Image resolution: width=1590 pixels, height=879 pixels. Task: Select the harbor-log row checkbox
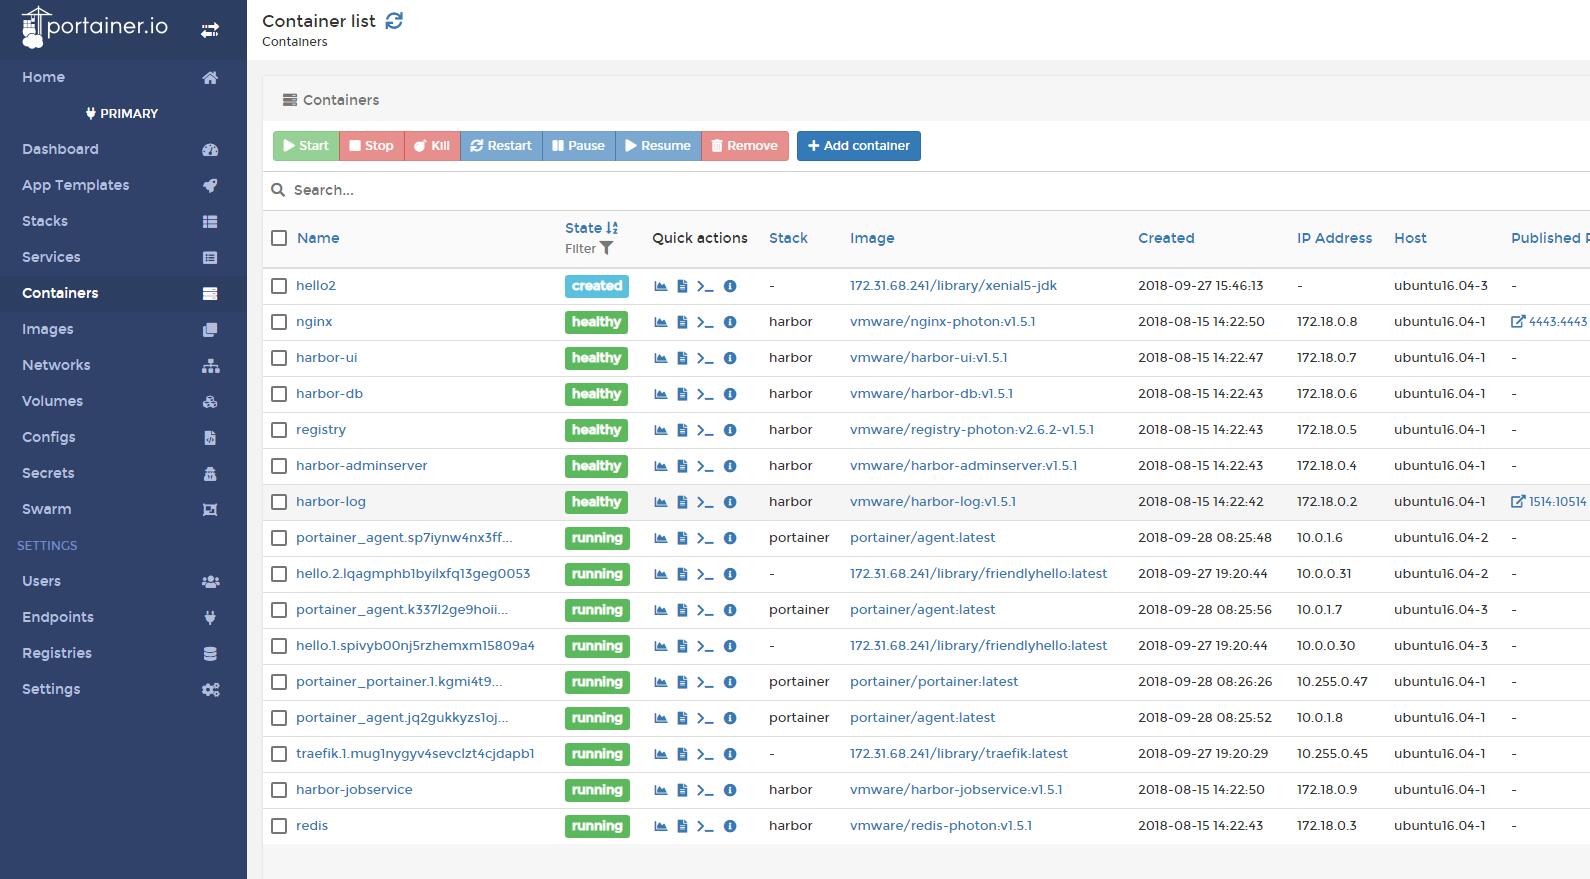[279, 502]
